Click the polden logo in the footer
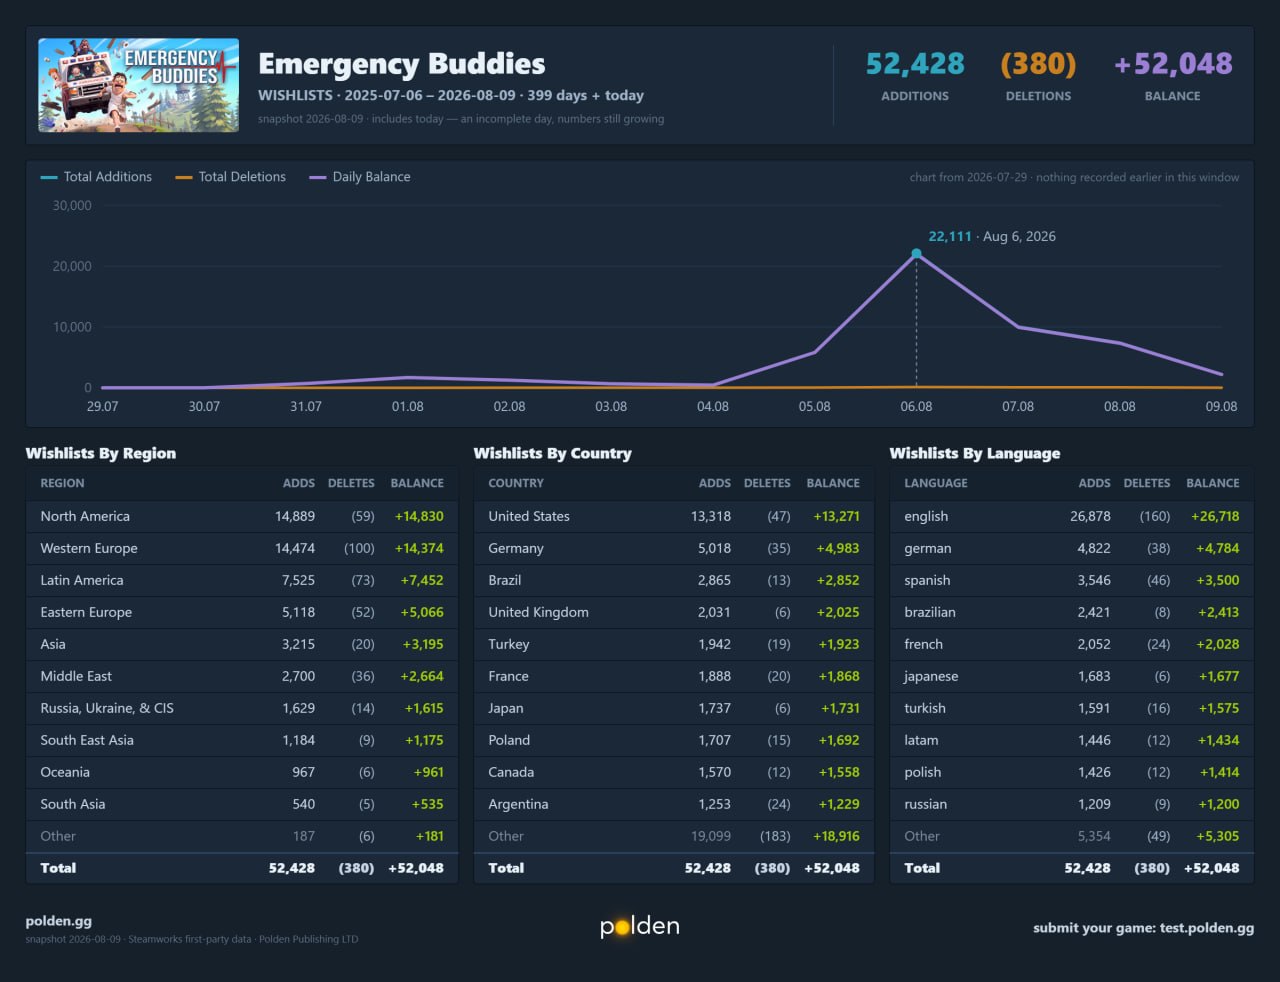 tap(640, 926)
